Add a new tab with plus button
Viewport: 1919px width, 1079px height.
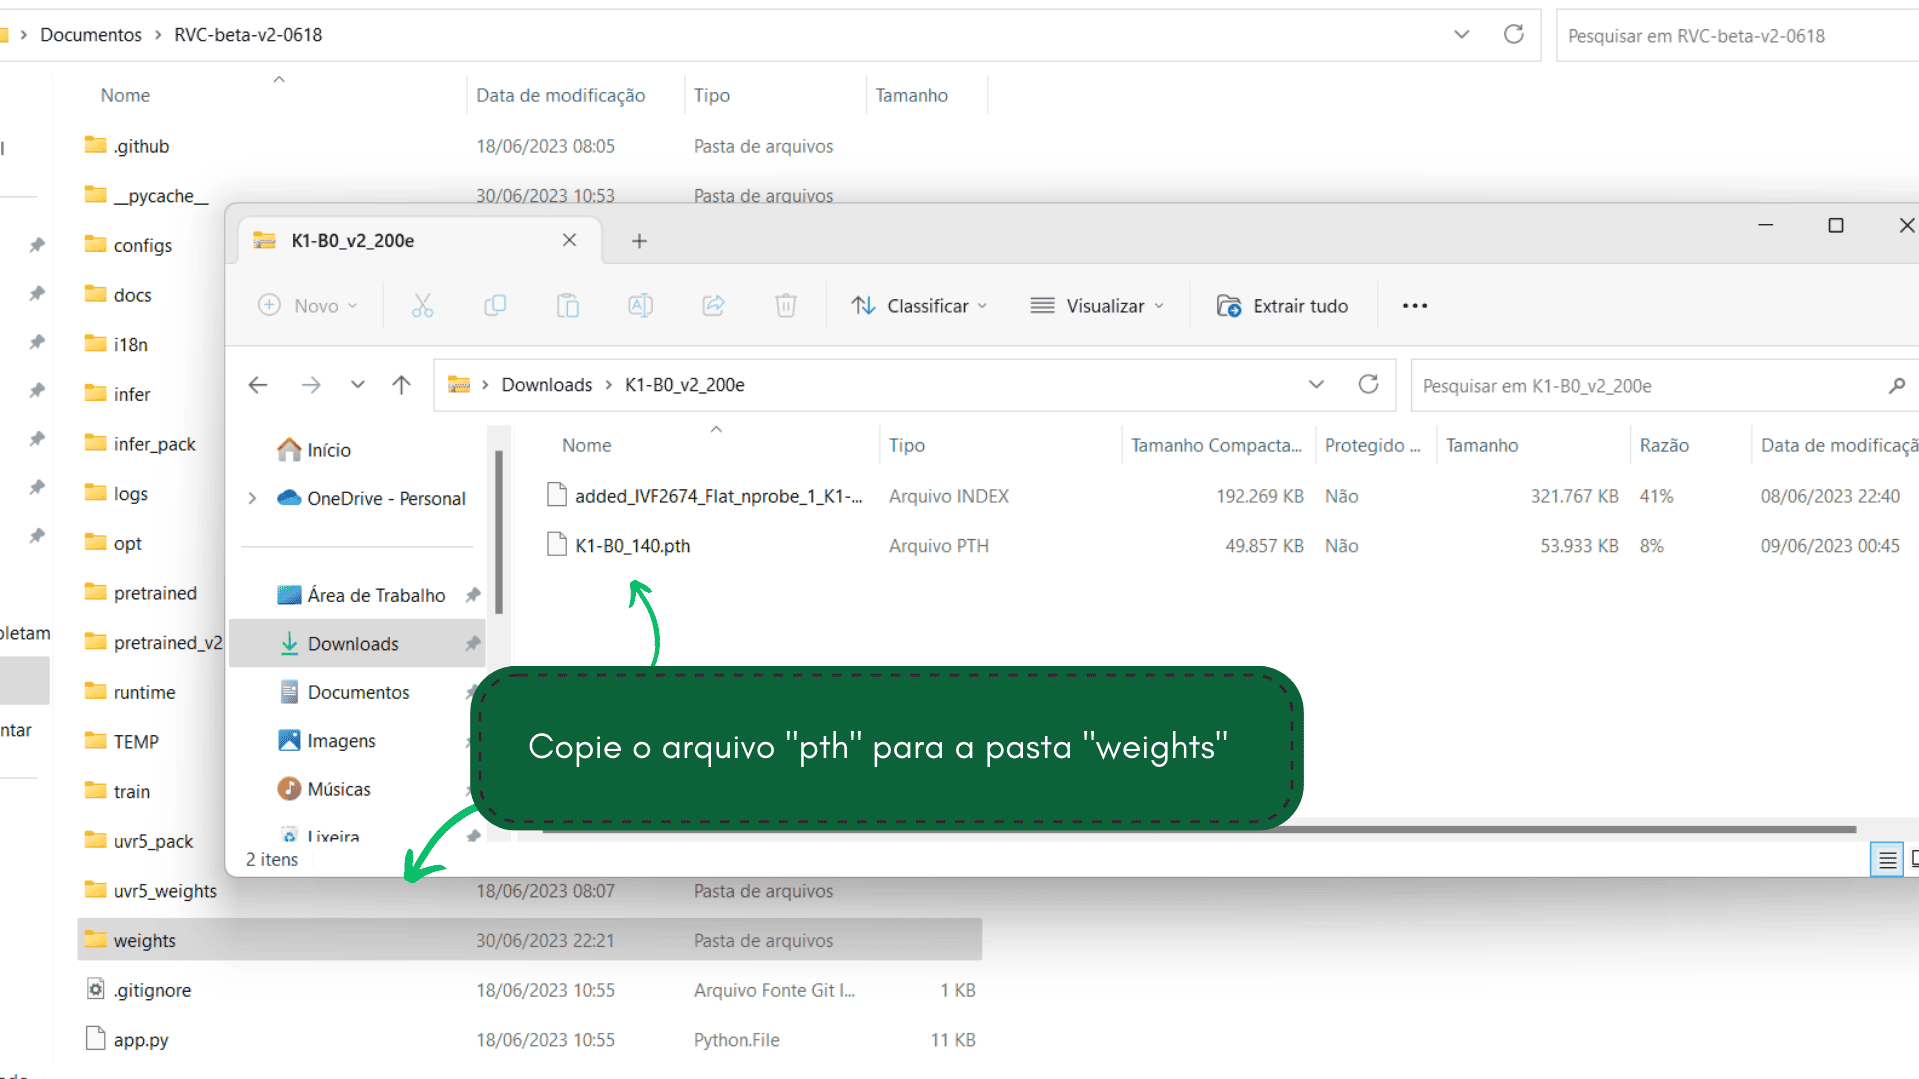point(639,241)
